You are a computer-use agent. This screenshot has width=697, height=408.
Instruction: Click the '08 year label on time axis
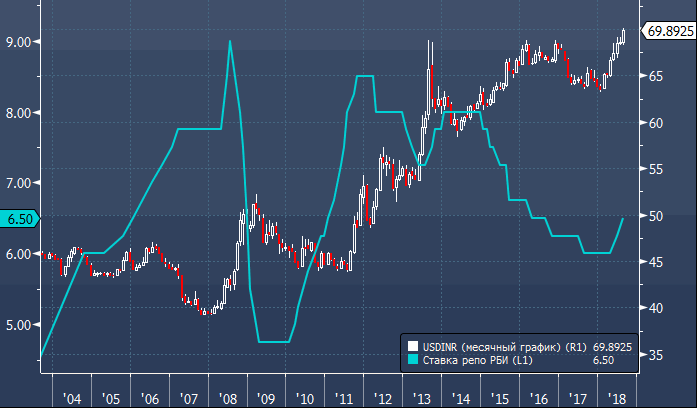pyautogui.click(x=227, y=397)
